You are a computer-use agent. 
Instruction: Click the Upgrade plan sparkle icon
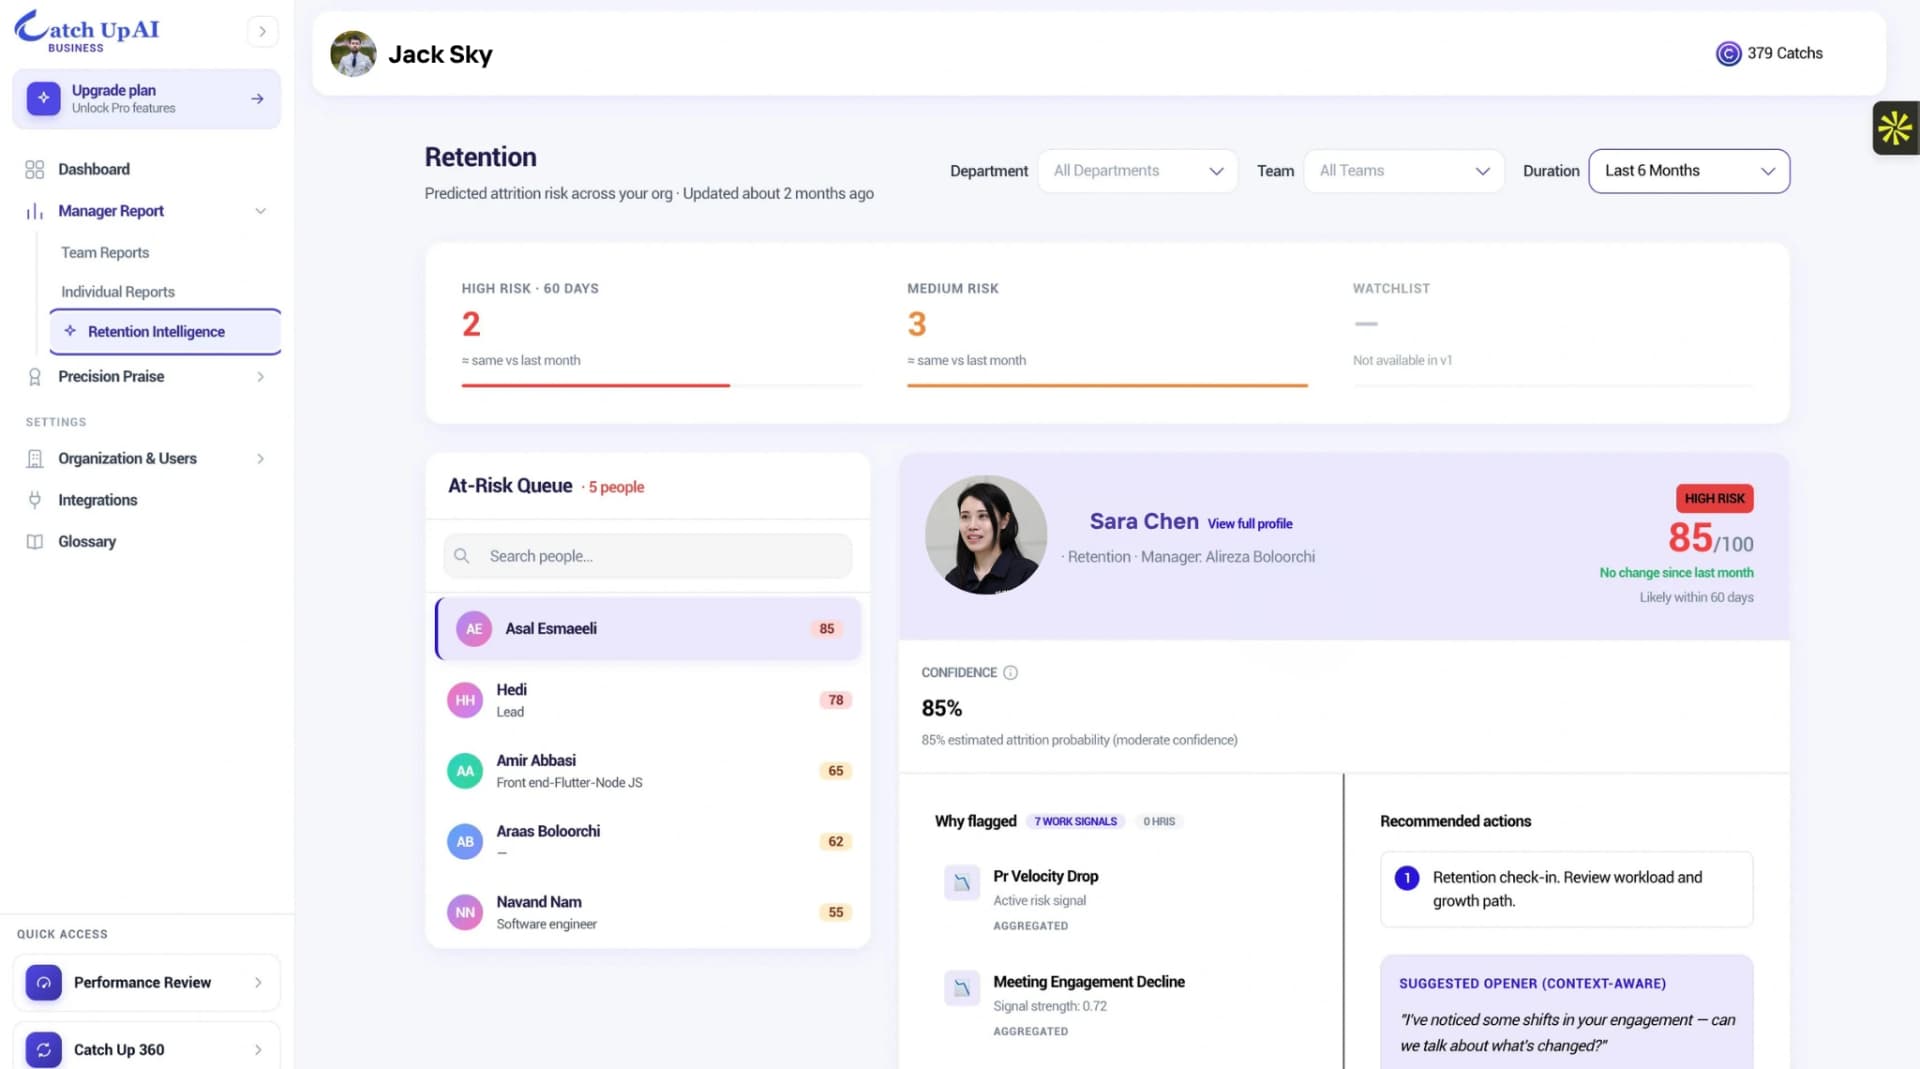click(x=43, y=98)
